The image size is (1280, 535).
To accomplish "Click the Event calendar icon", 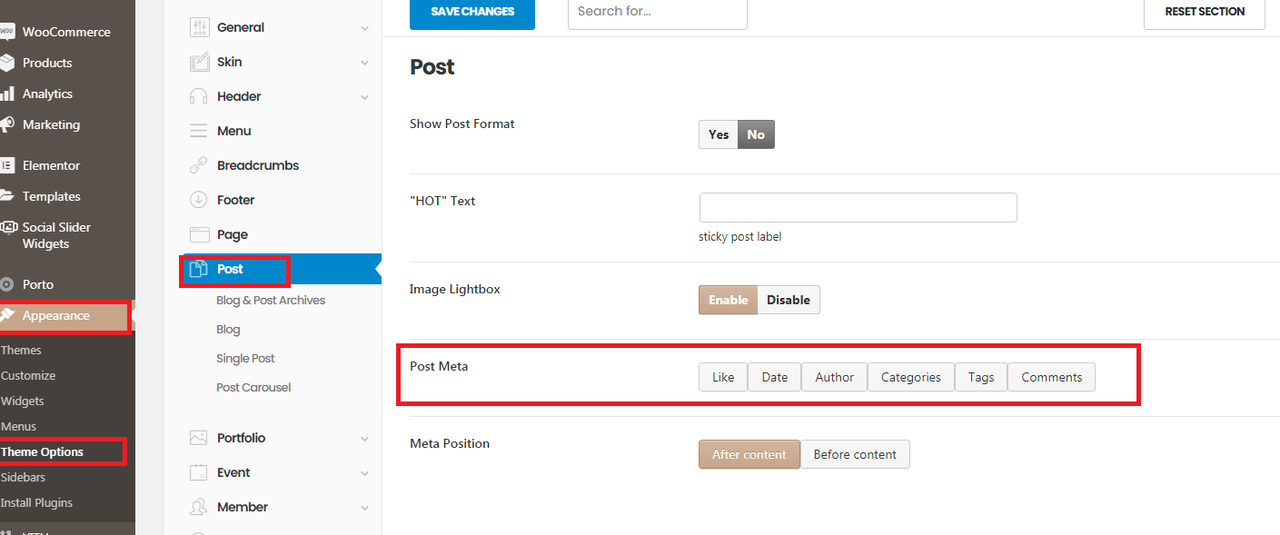I will click(x=199, y=473).
